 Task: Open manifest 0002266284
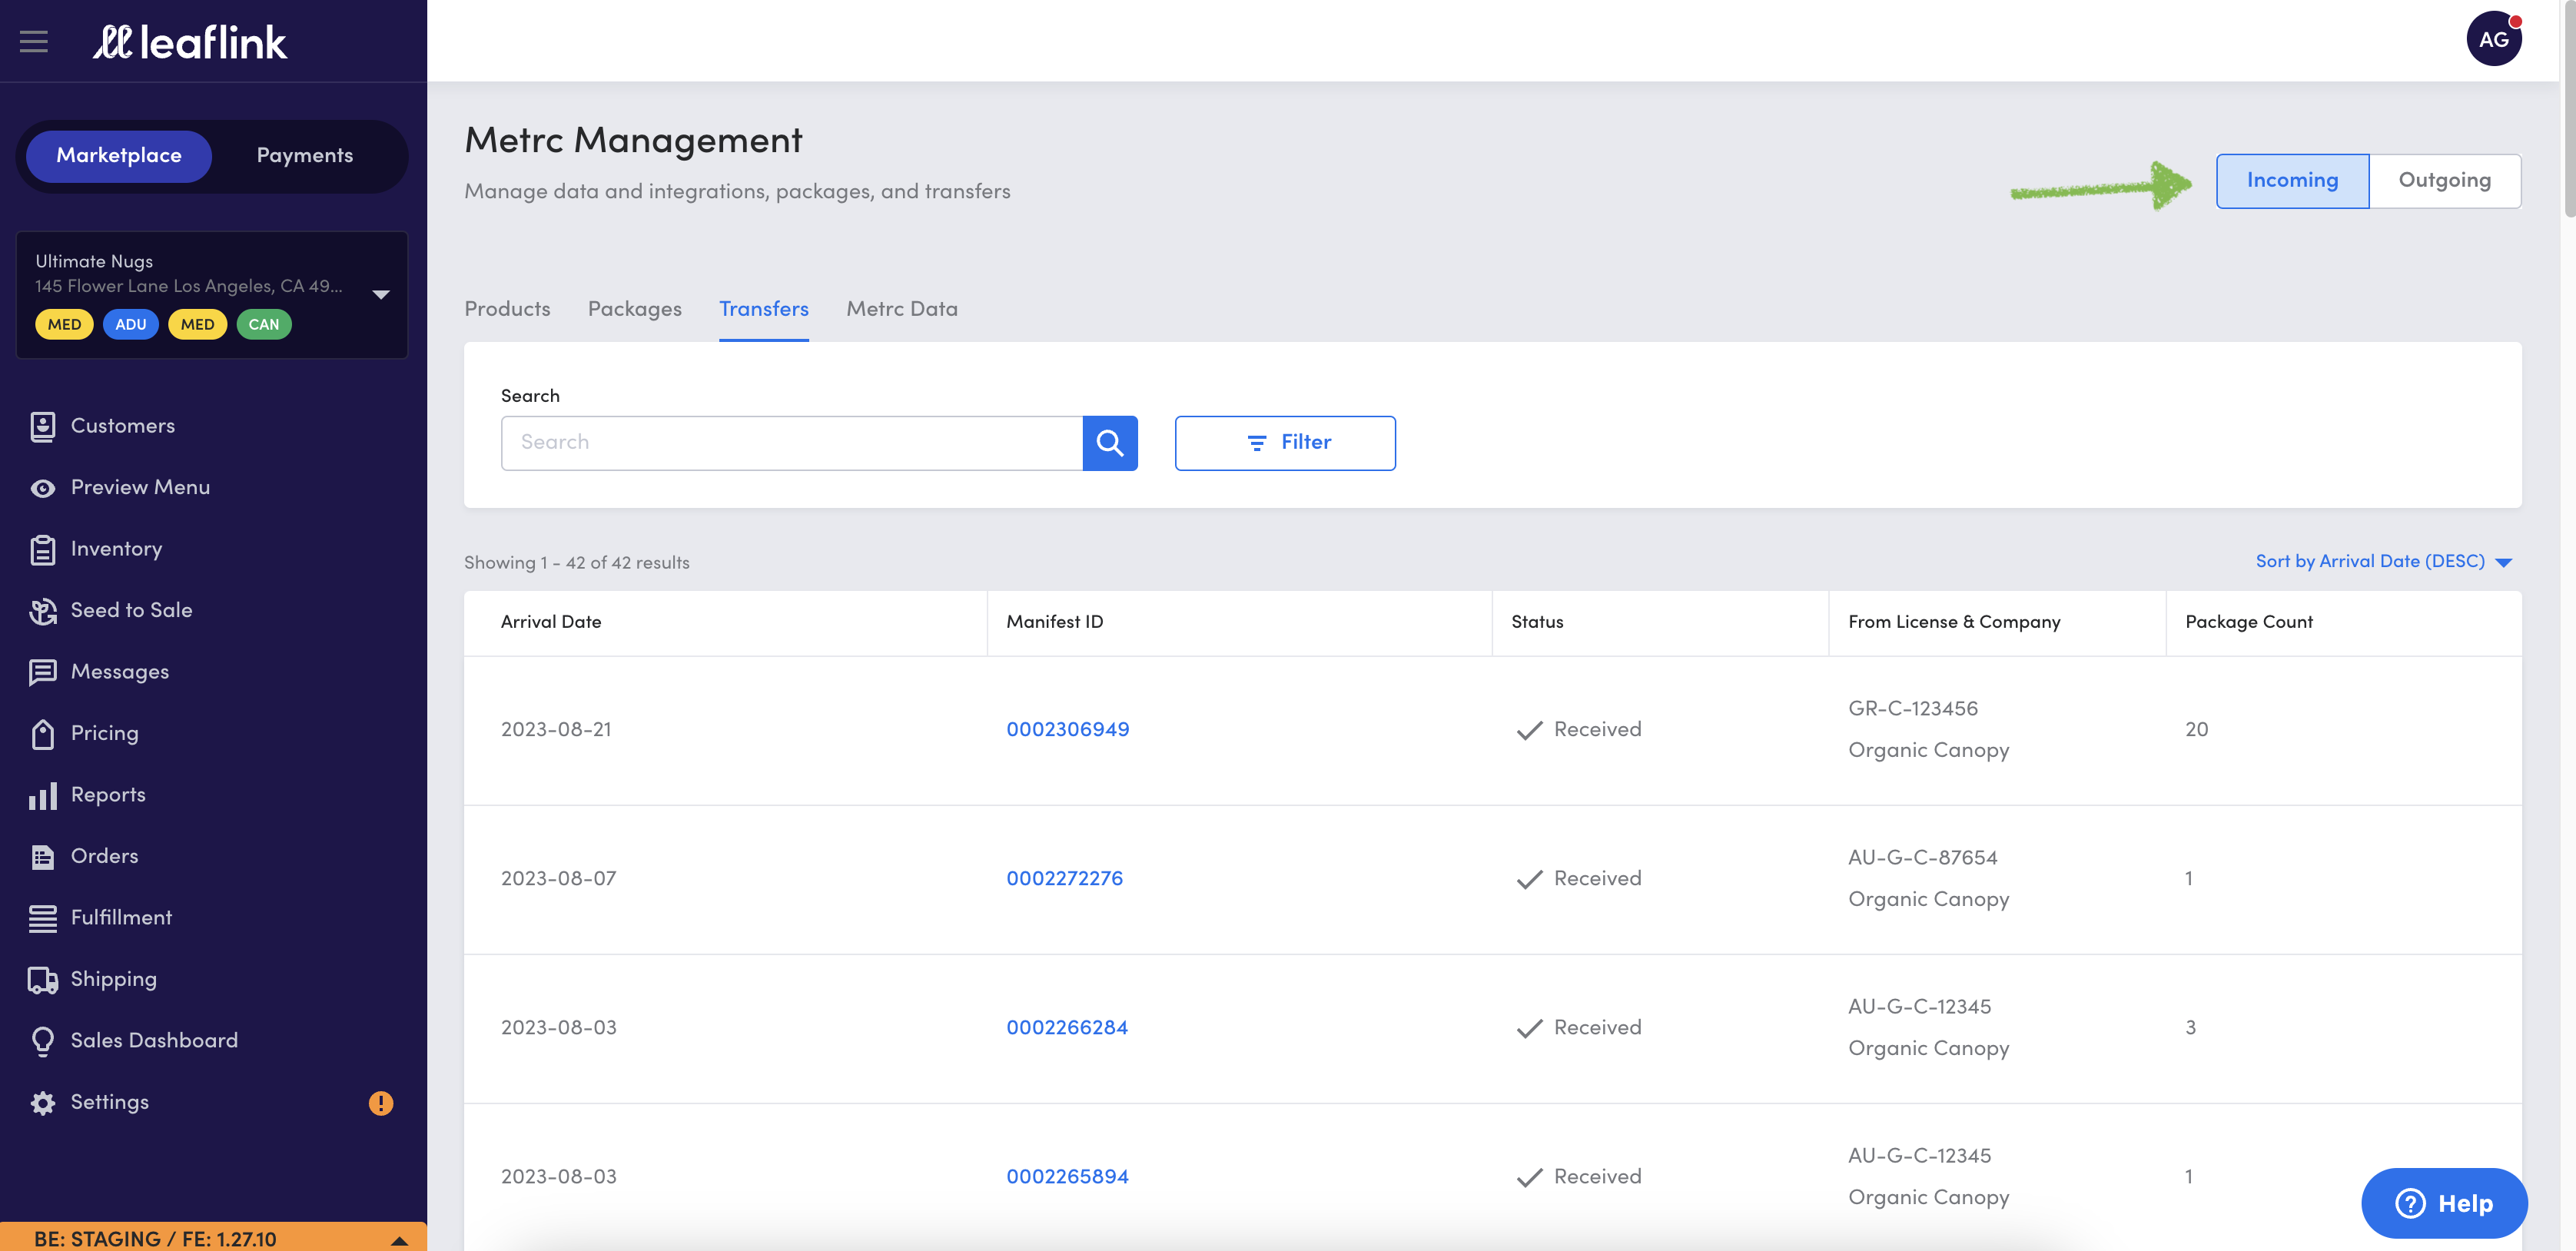click(x=1066, y=1027)
